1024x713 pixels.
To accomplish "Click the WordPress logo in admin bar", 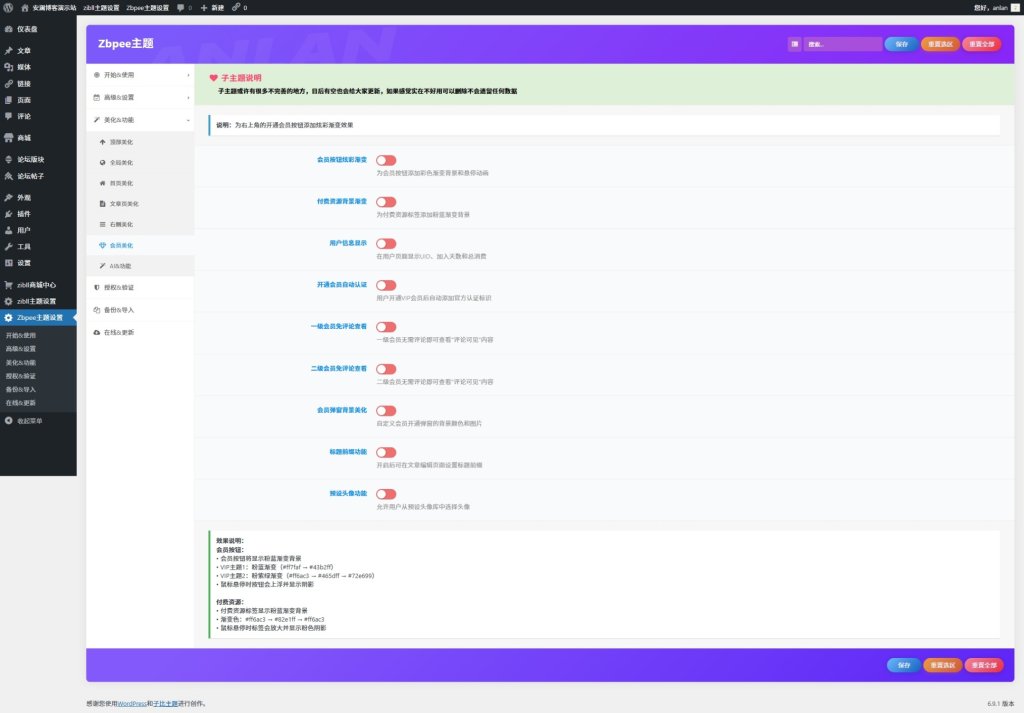I will (x=9, y=7).
